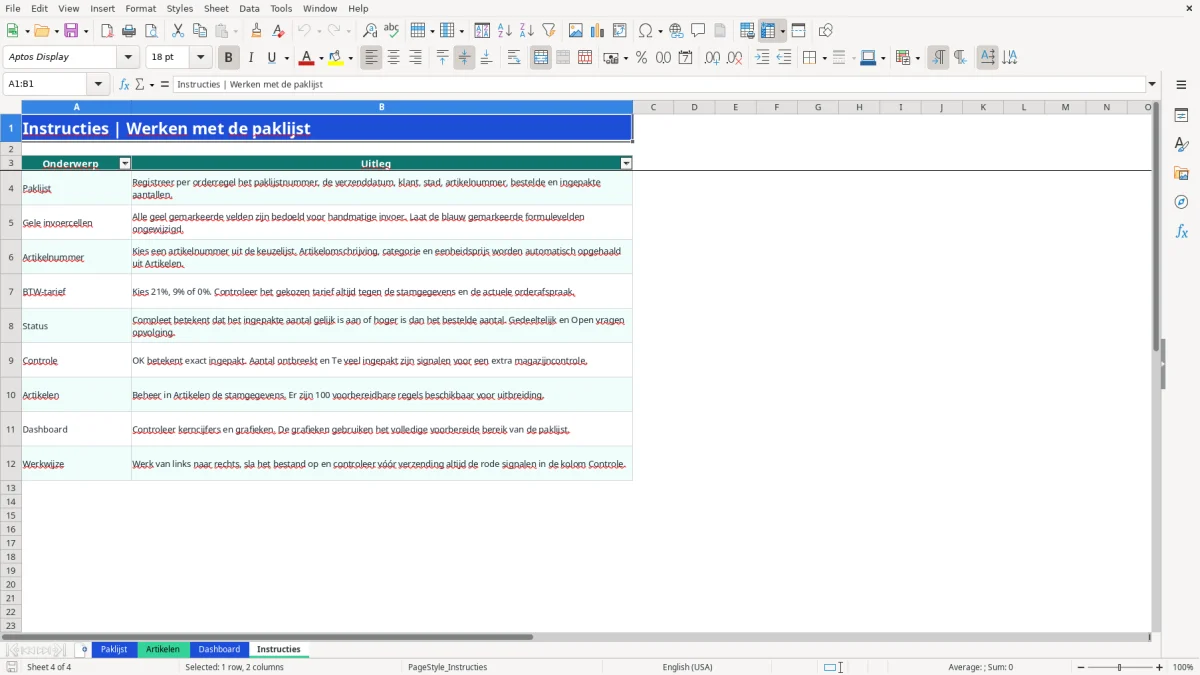Expand the Font Color dropdown arrow

tap(320, 58)
